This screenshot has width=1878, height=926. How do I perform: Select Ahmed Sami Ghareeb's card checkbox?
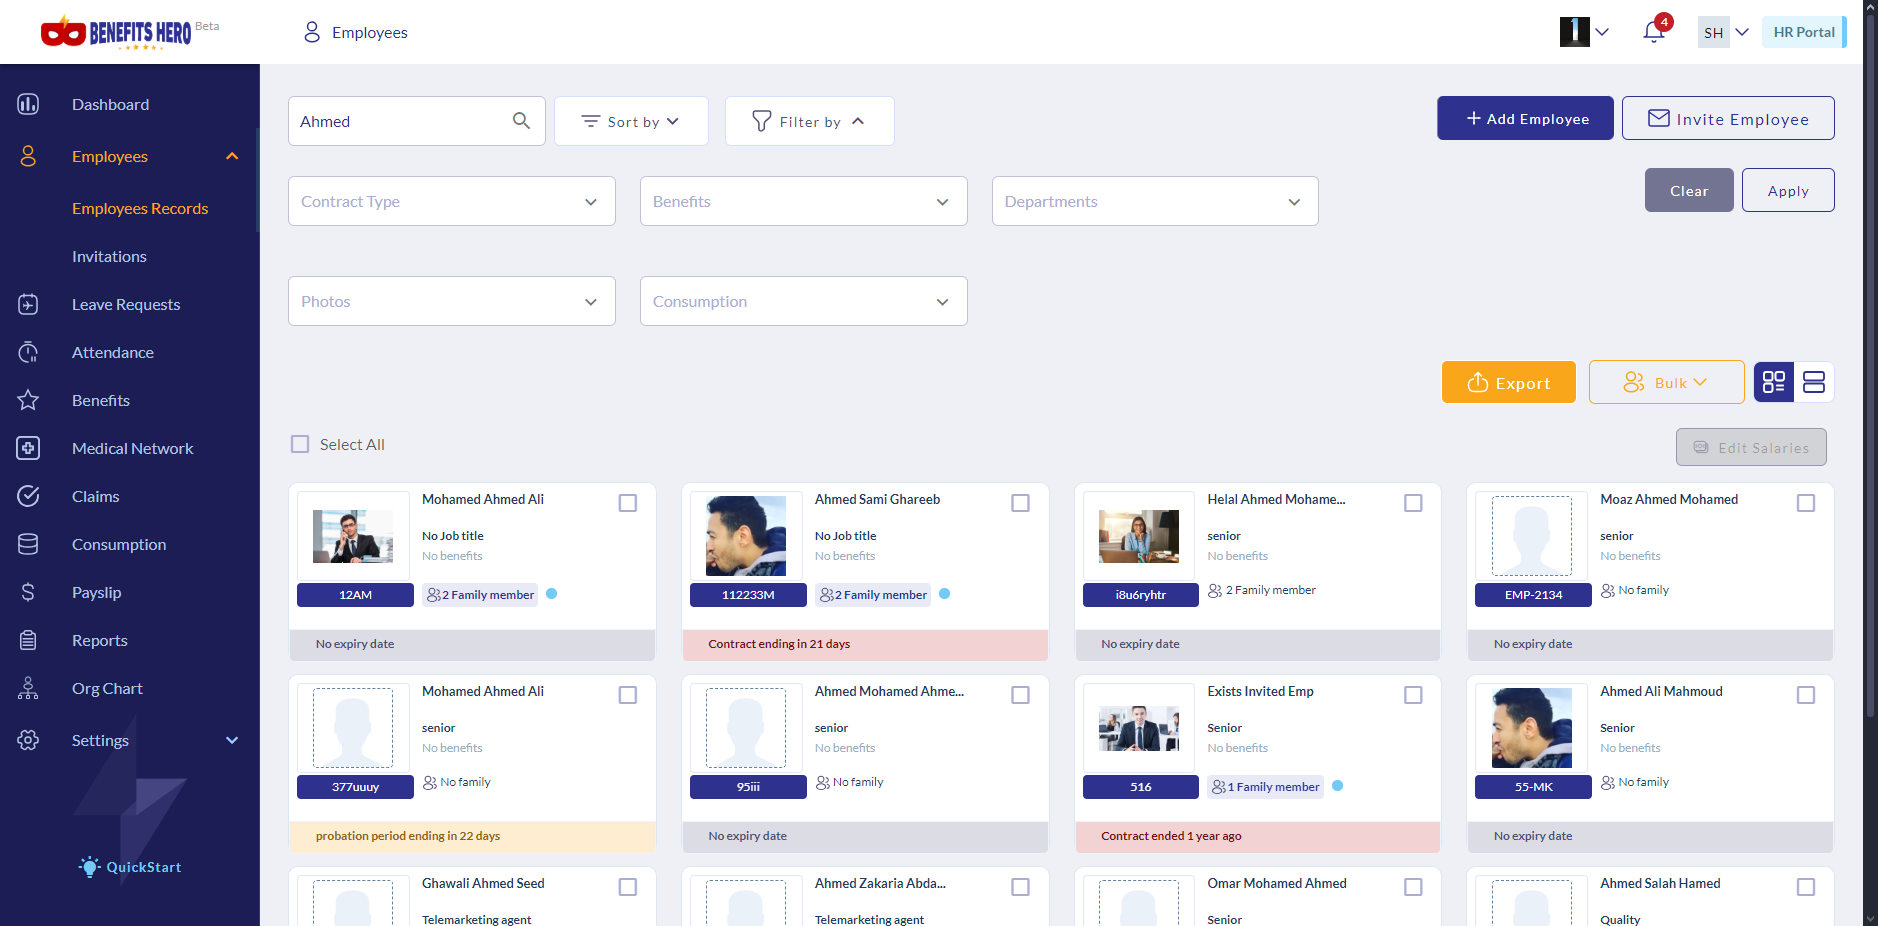[x=1020, y=503]
